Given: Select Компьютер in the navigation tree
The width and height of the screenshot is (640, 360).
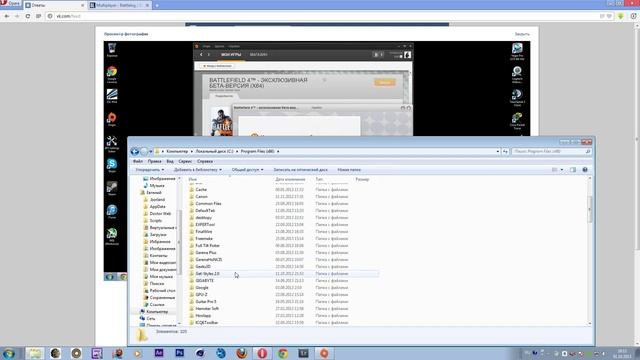Looking at the screenshot, I should coord(157,312).
